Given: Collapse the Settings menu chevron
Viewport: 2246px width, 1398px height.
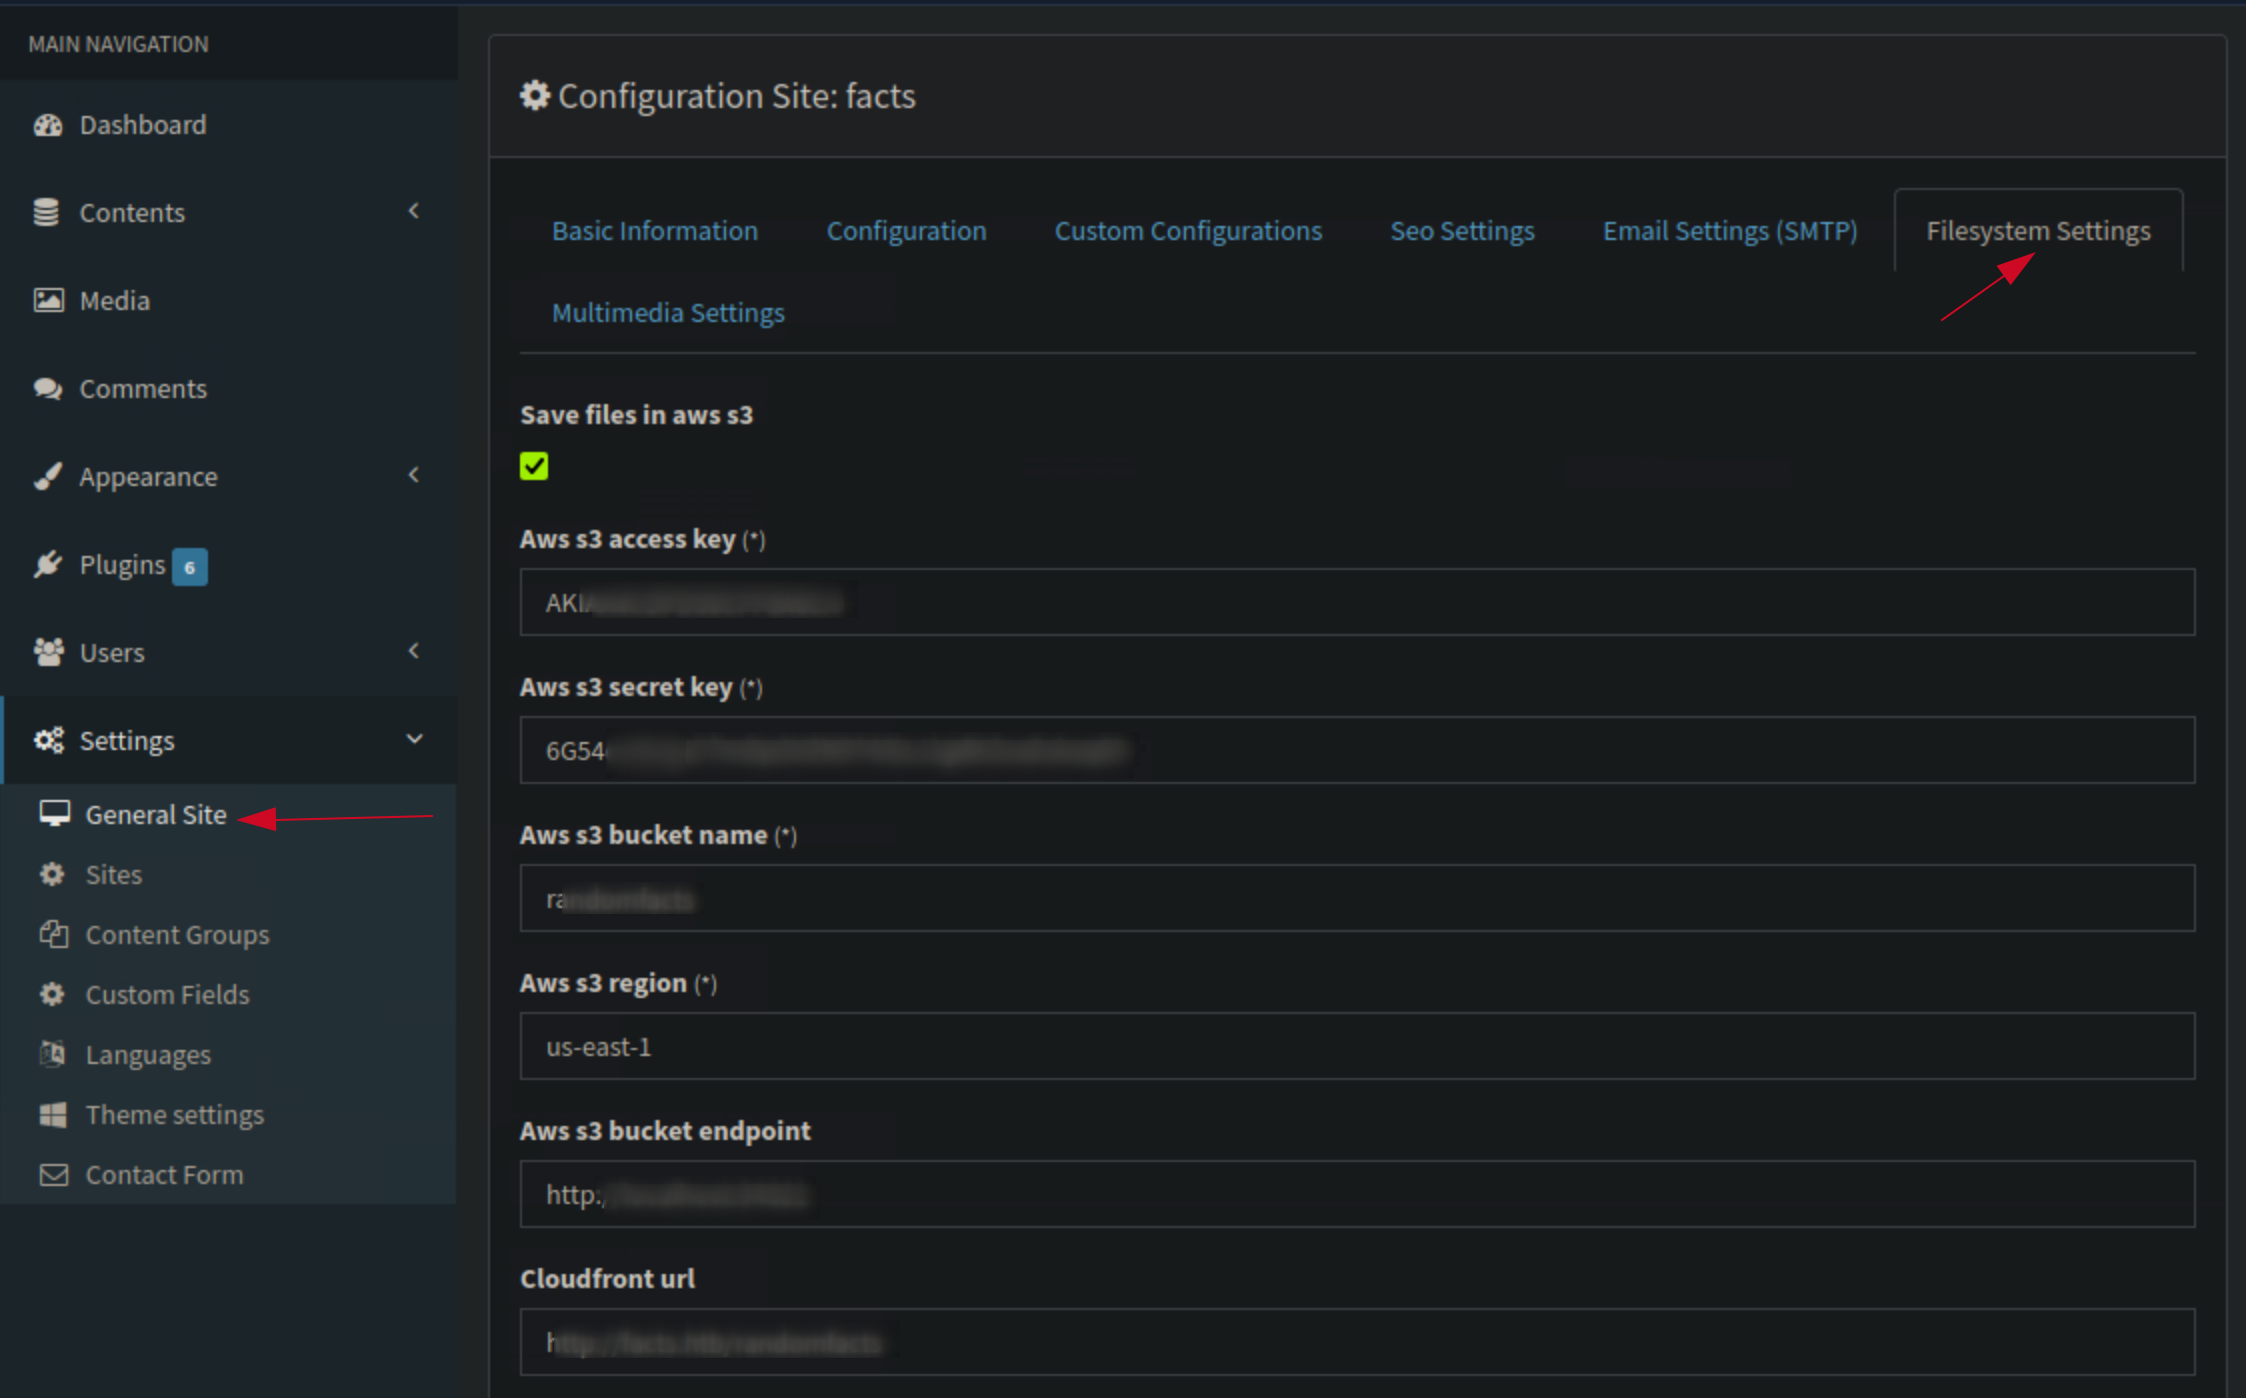Looking at the screenshot, I should [414, 739].
